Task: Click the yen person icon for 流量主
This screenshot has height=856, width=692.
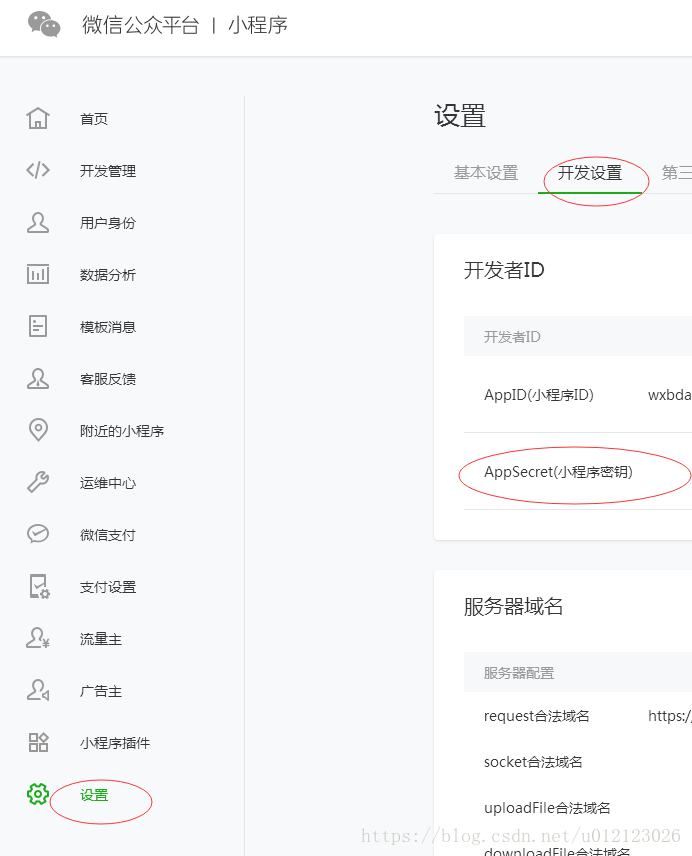Action: 38,638
